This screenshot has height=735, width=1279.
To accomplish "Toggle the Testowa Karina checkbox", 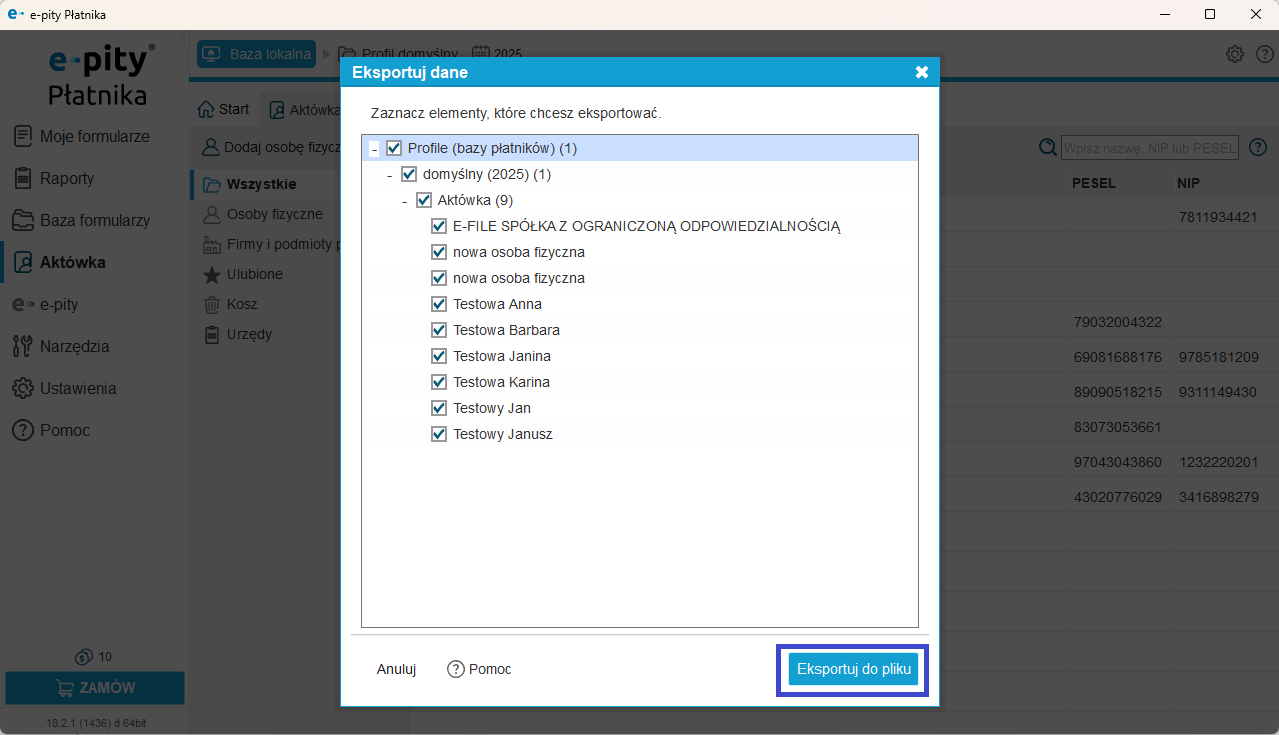I will 439,382.
